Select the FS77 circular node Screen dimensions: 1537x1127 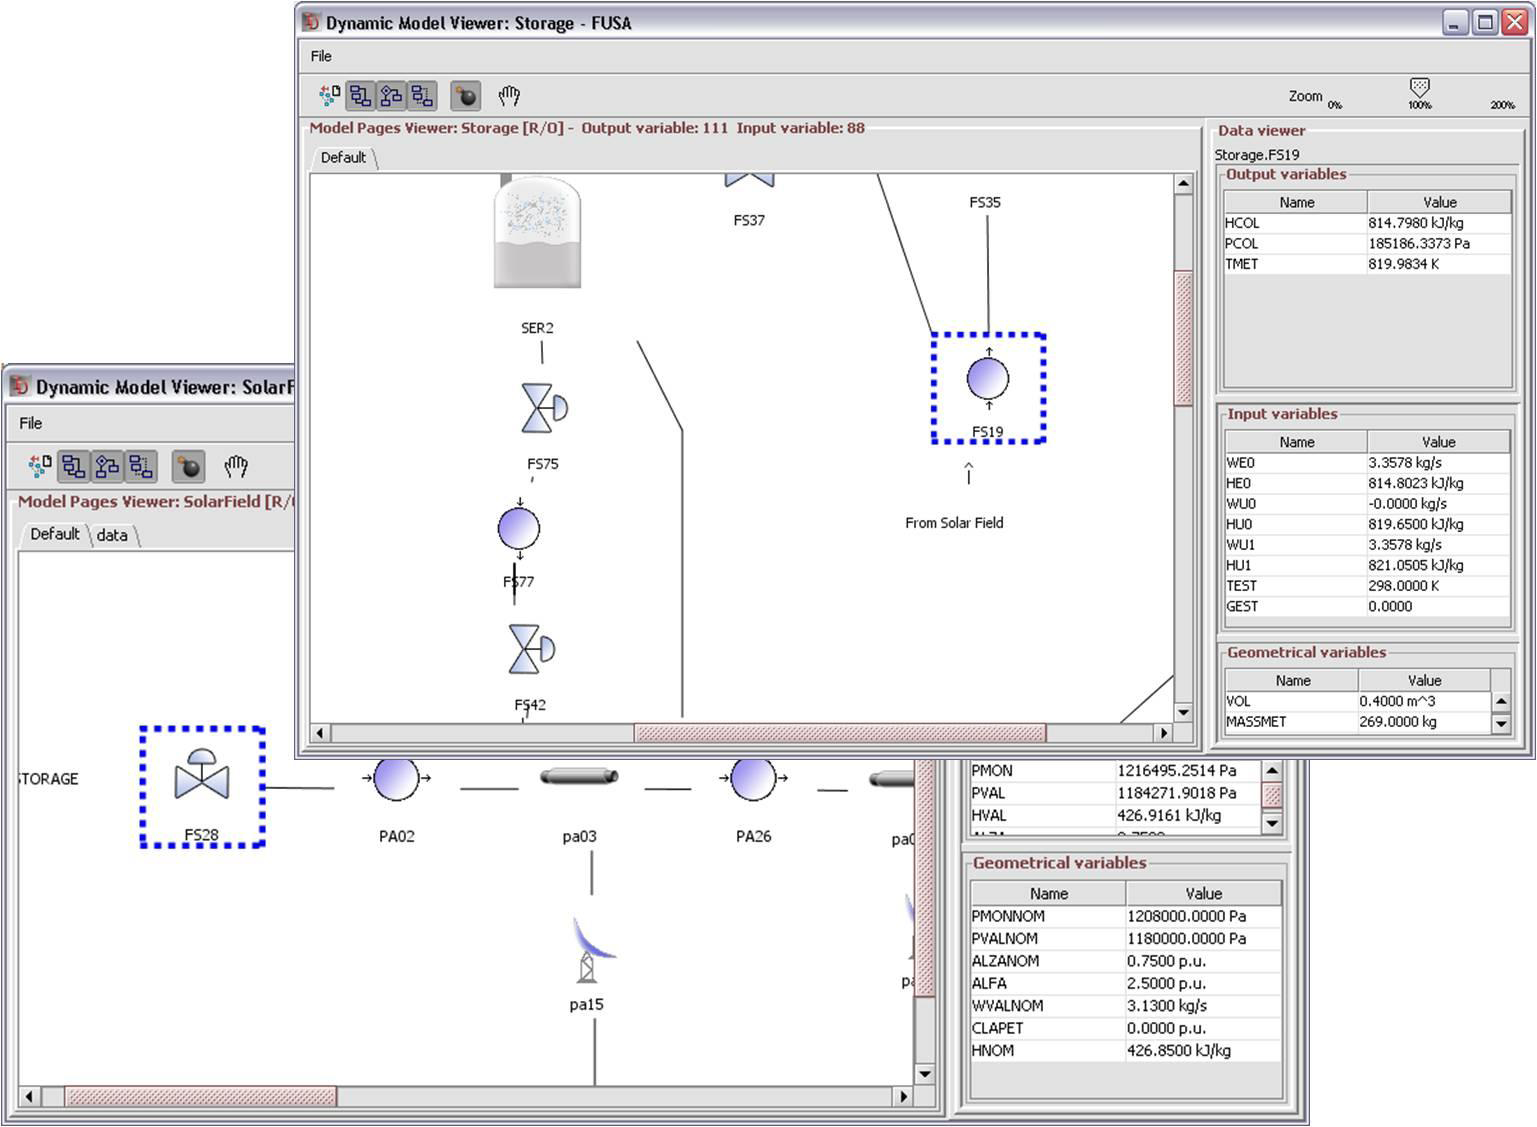coord(519,528)
